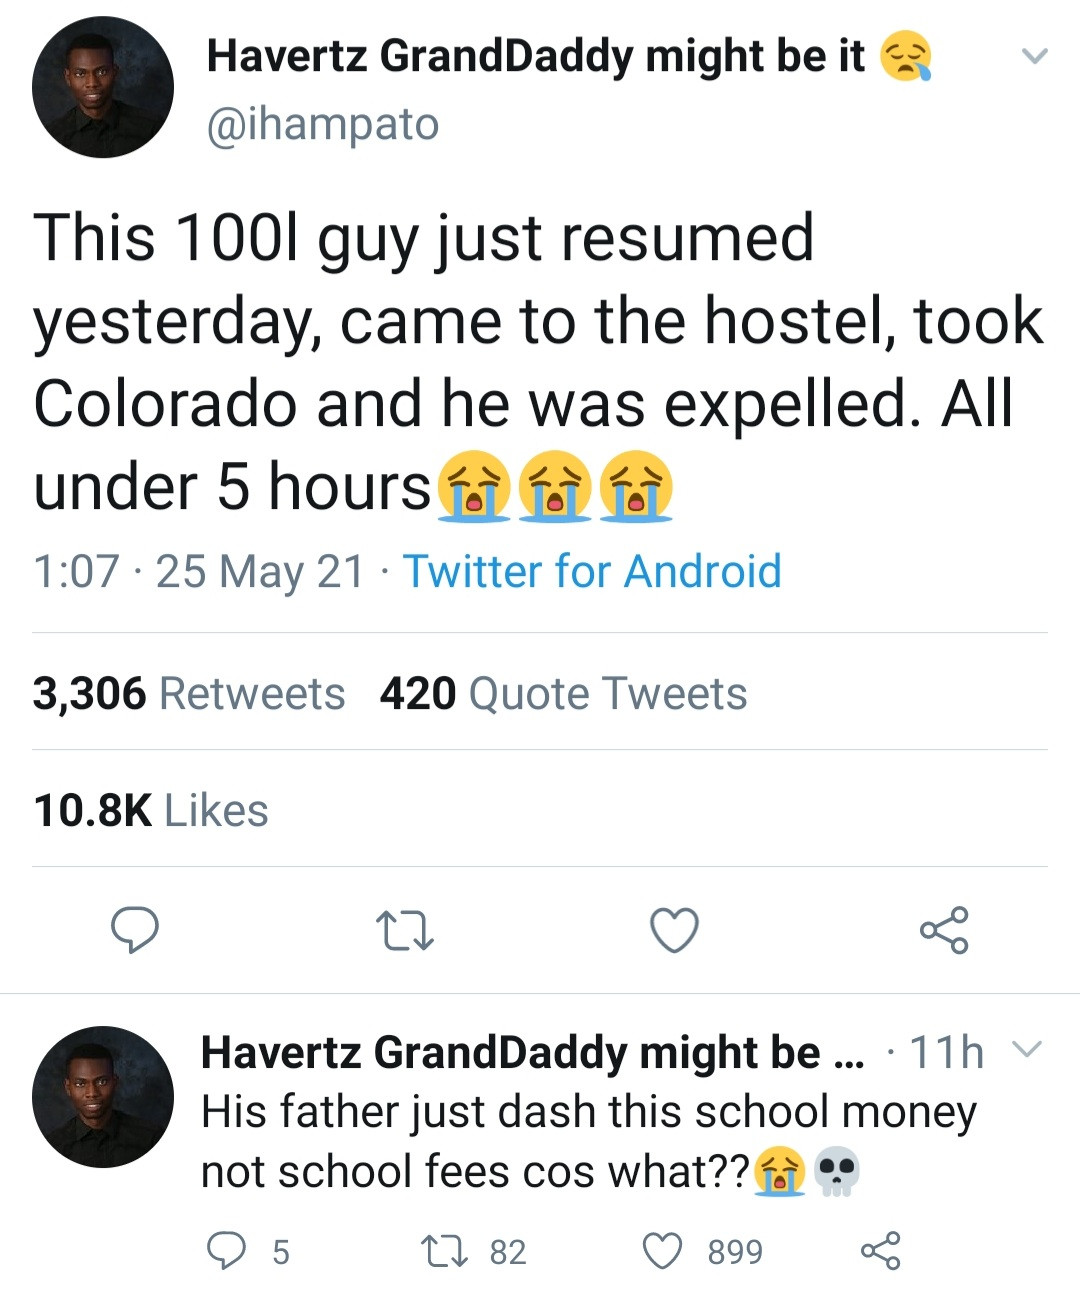Share the main tweet
This screenshot has height=1298, width=1080.
tap(944, 930)
